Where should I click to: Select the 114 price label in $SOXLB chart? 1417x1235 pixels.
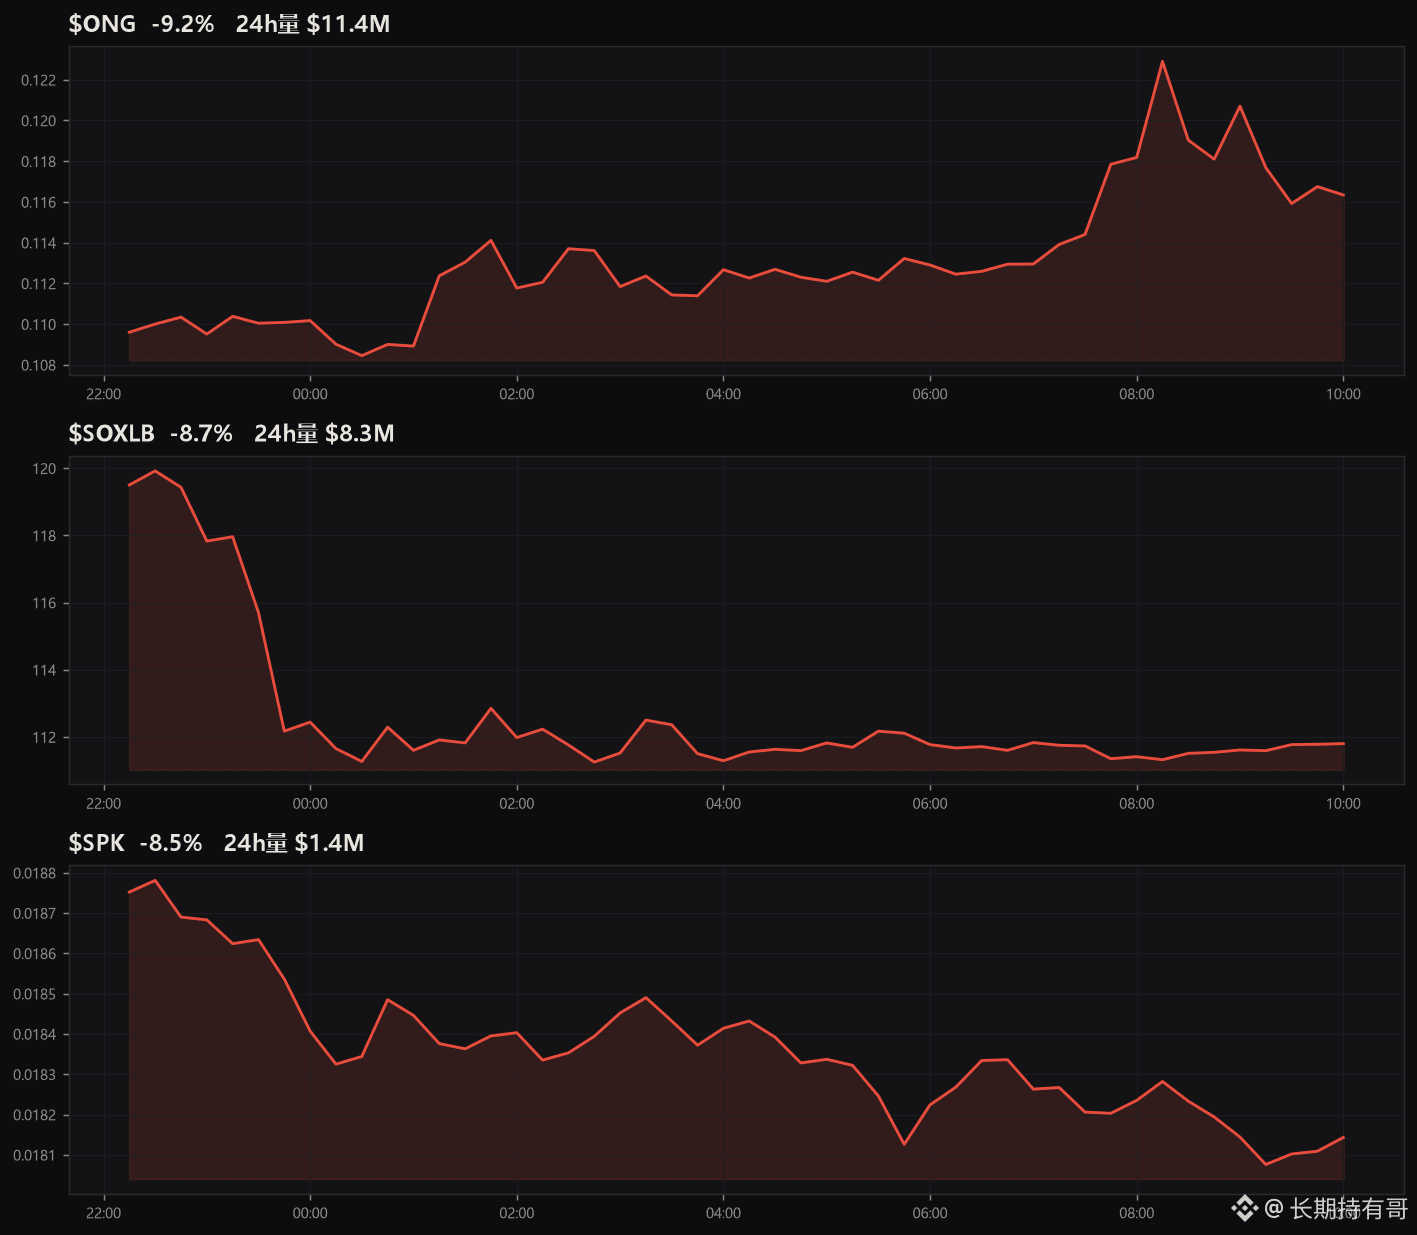[x=44, y=671]
